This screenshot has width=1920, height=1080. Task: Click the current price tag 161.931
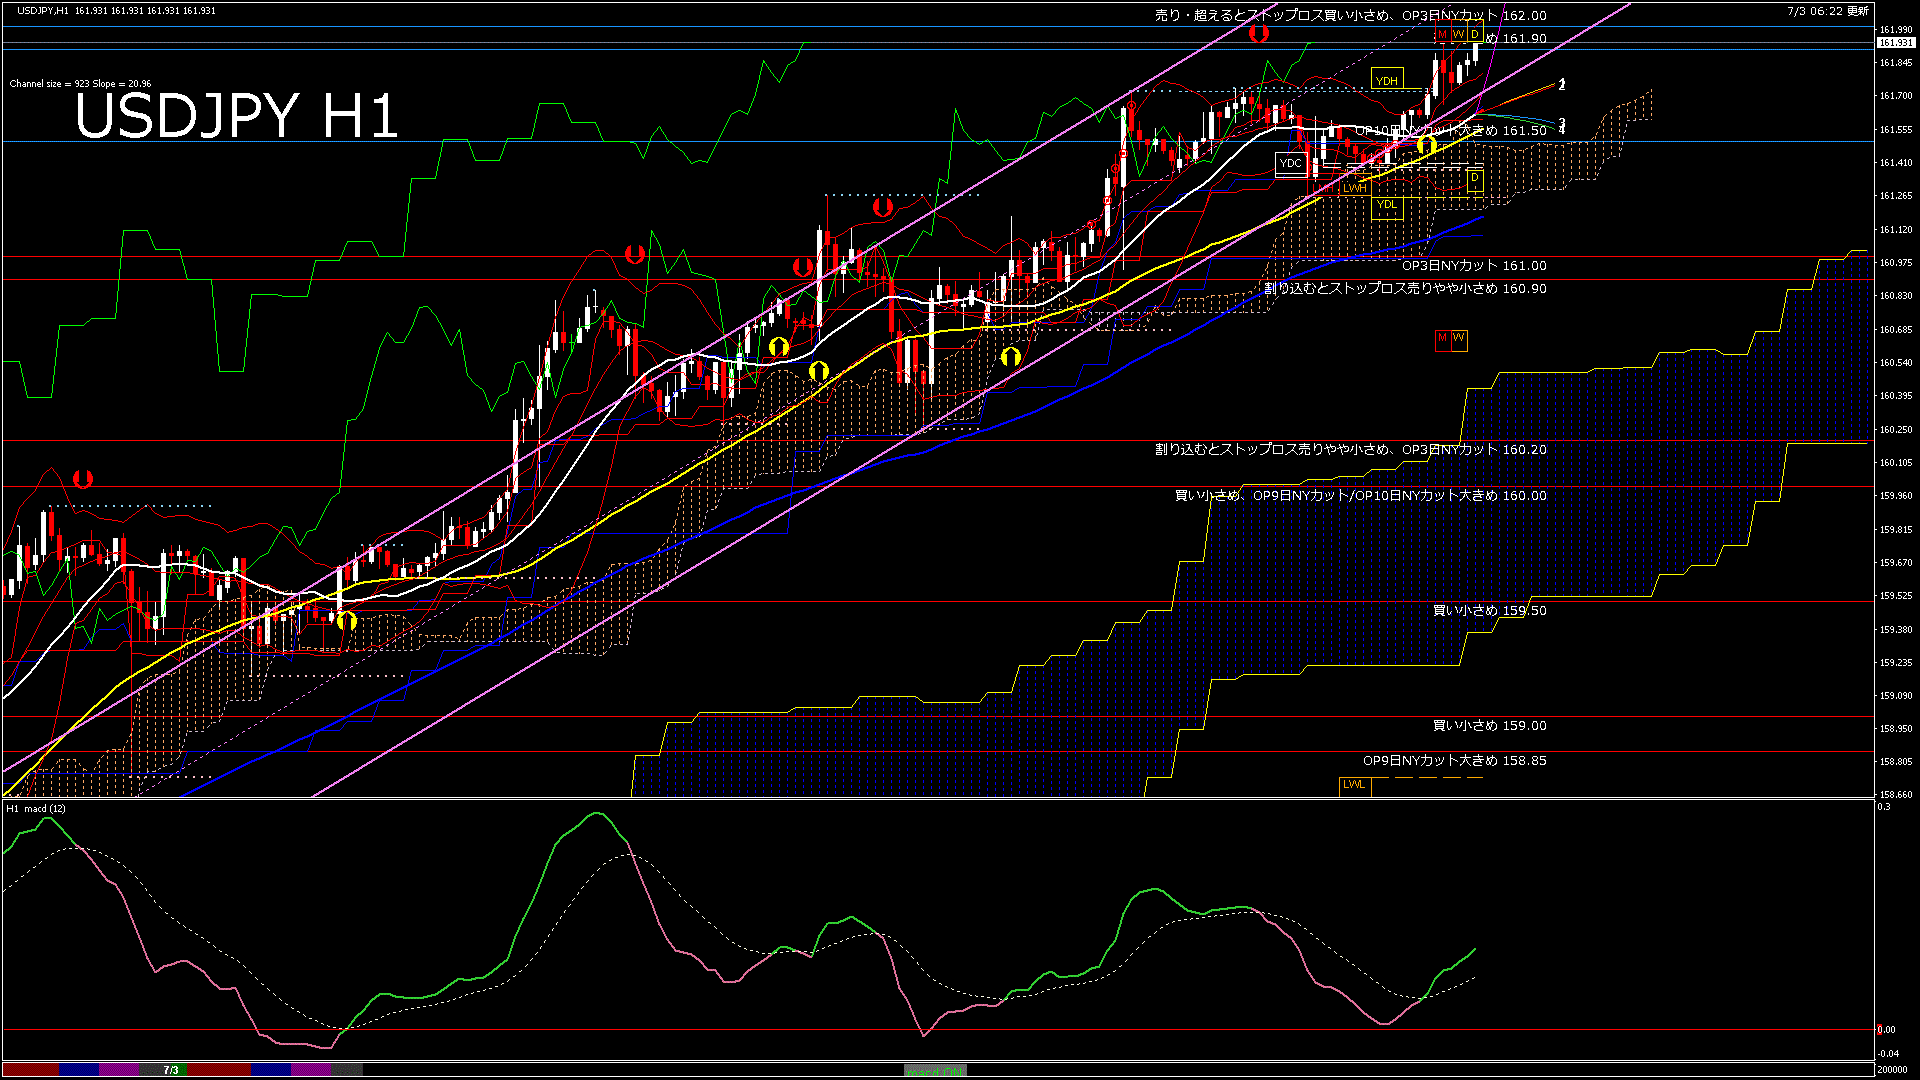(1895, 43)
